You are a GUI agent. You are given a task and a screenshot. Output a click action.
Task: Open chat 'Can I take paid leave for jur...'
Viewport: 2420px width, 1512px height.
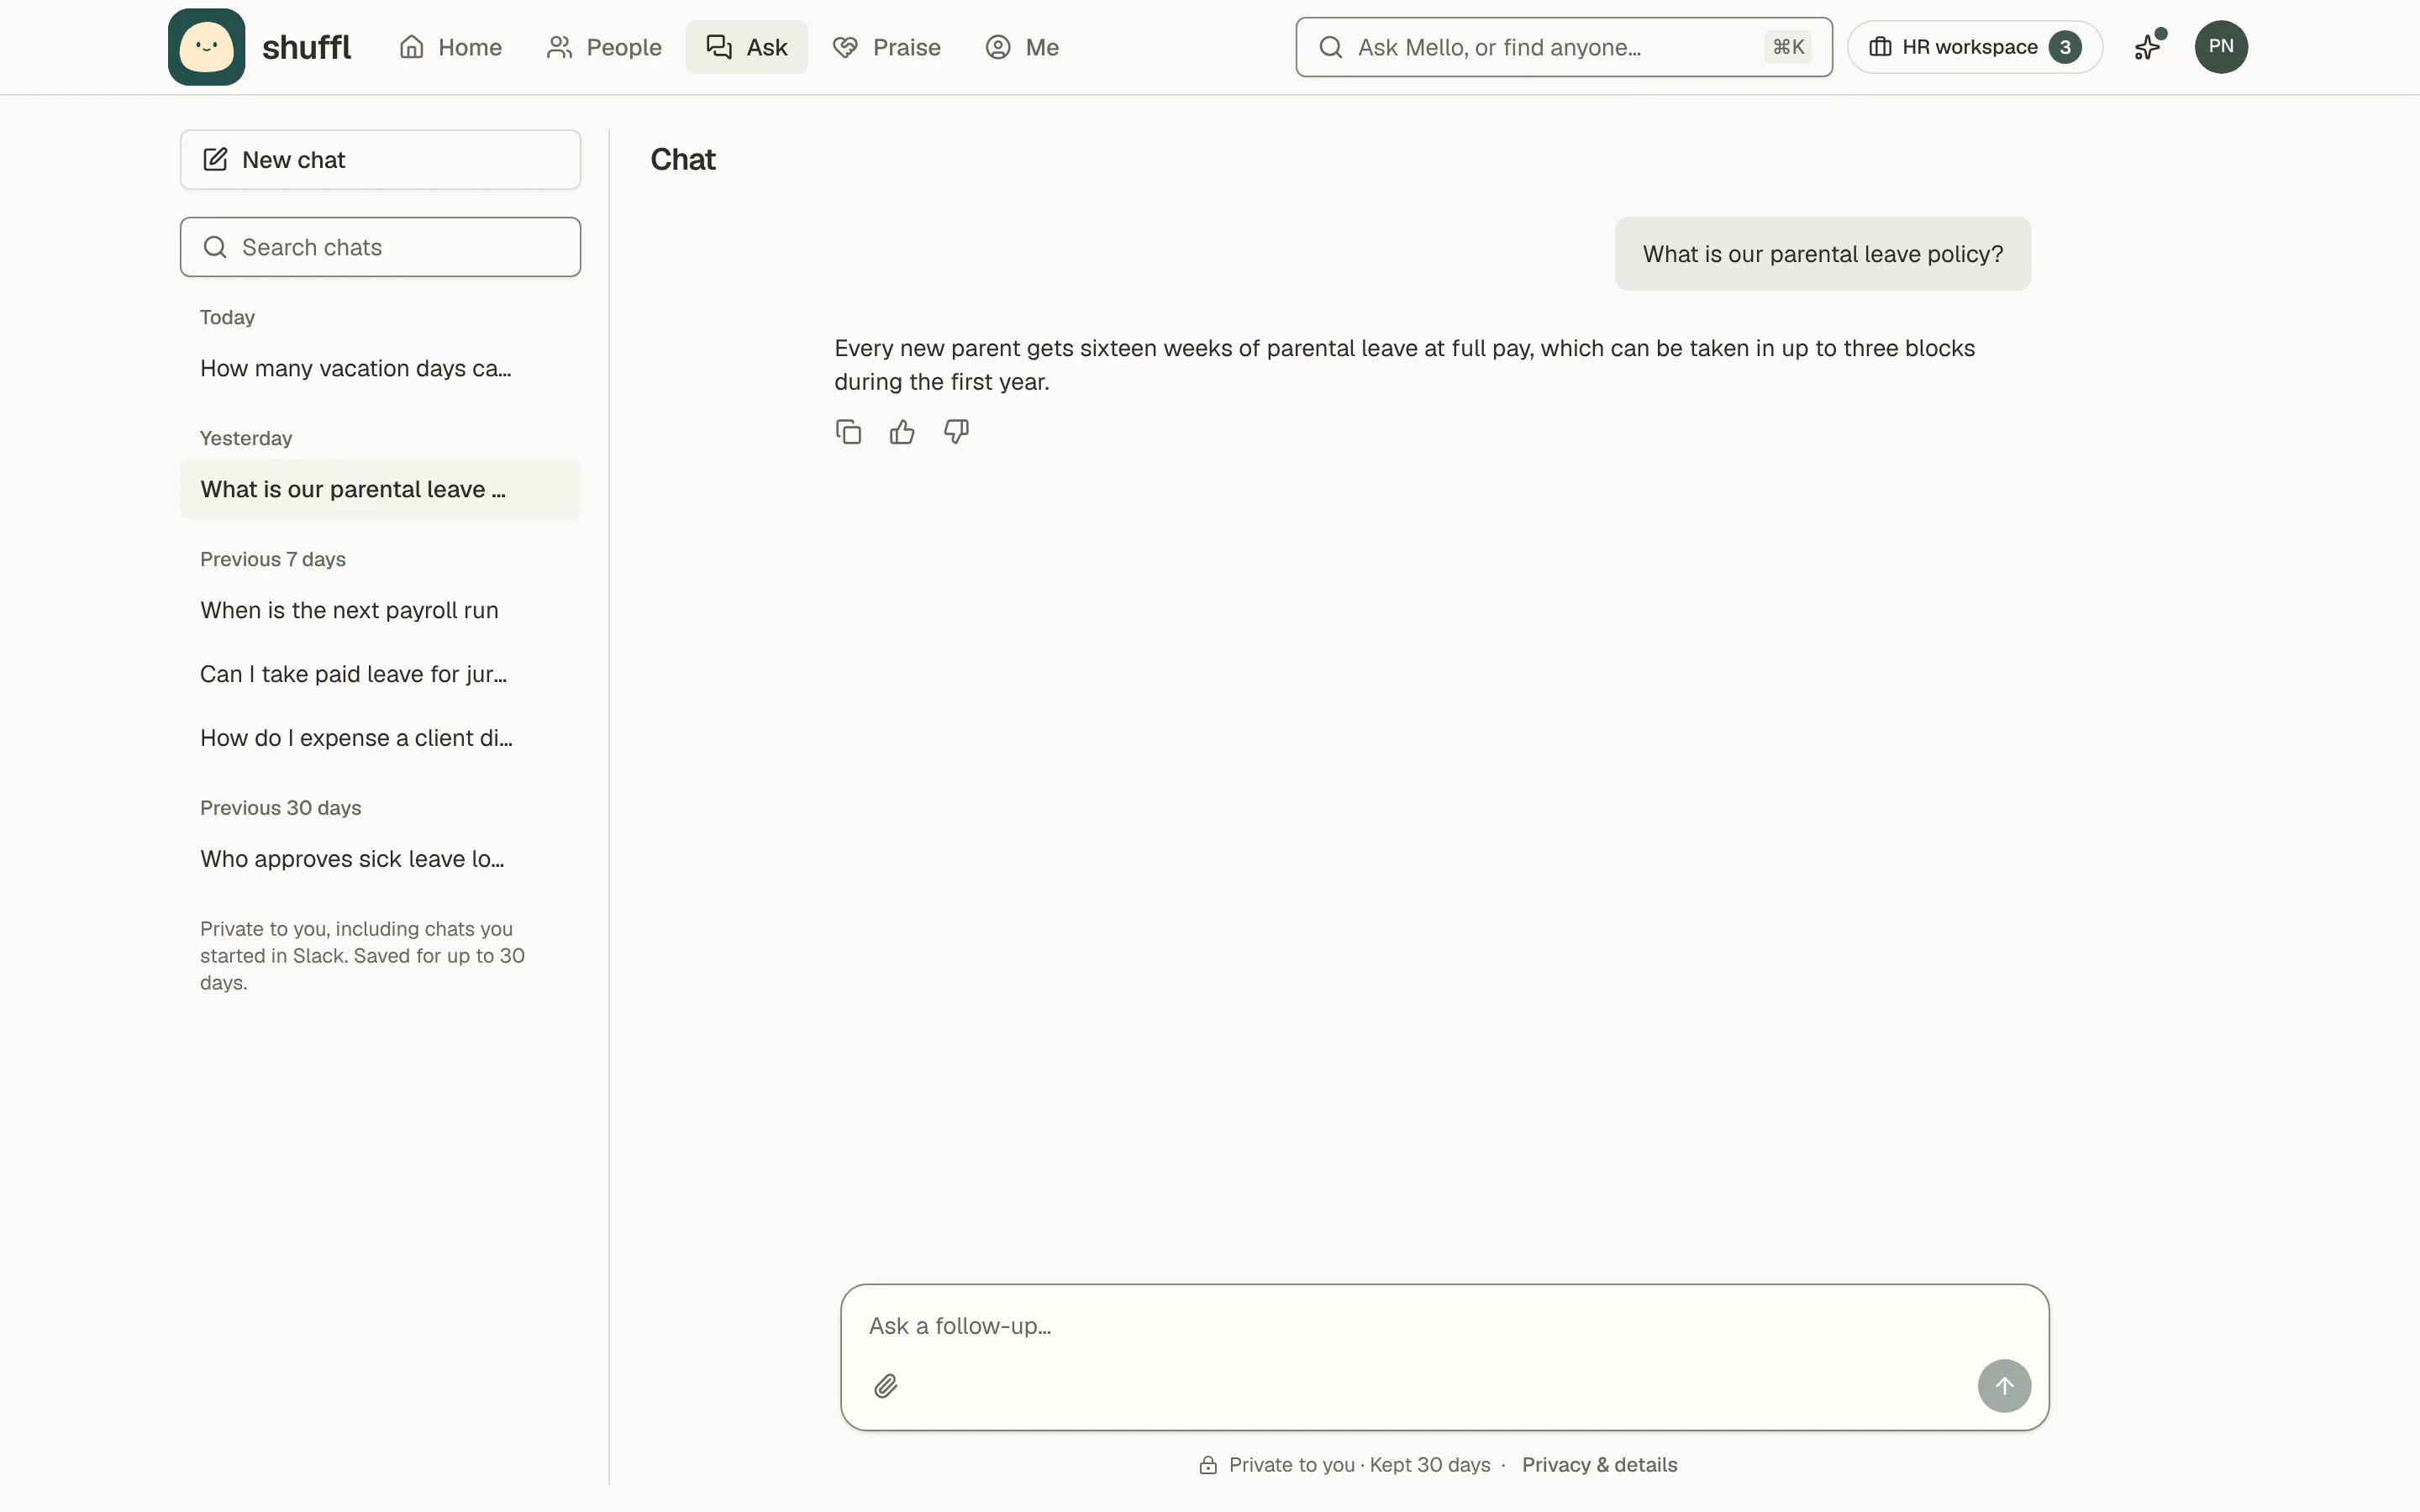(x=380, y=674)
